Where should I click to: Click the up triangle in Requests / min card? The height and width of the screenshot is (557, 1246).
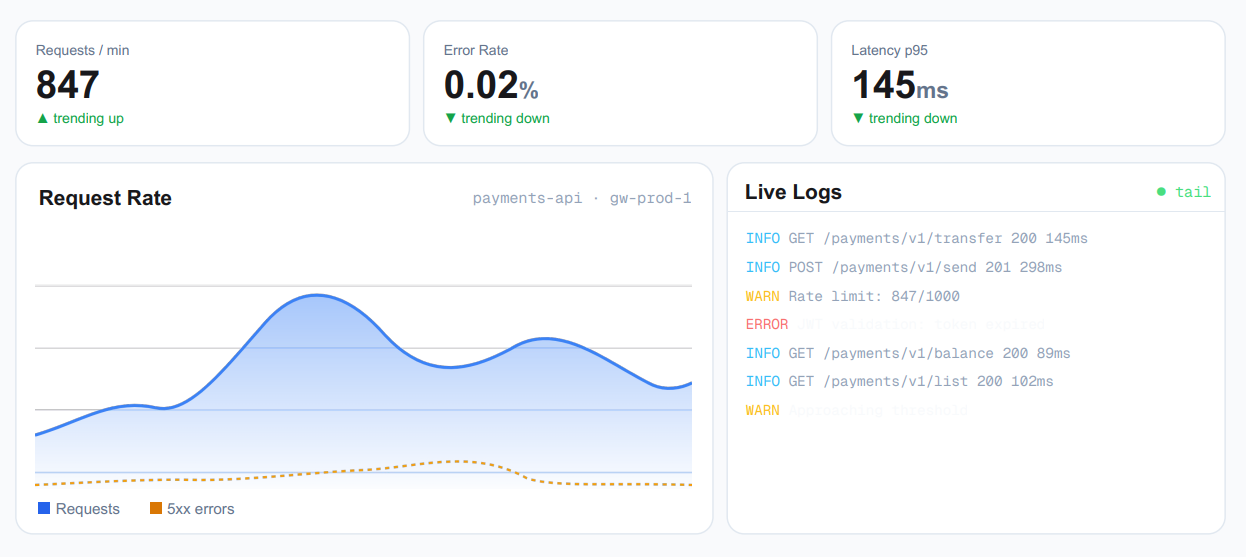coord(42,118)
